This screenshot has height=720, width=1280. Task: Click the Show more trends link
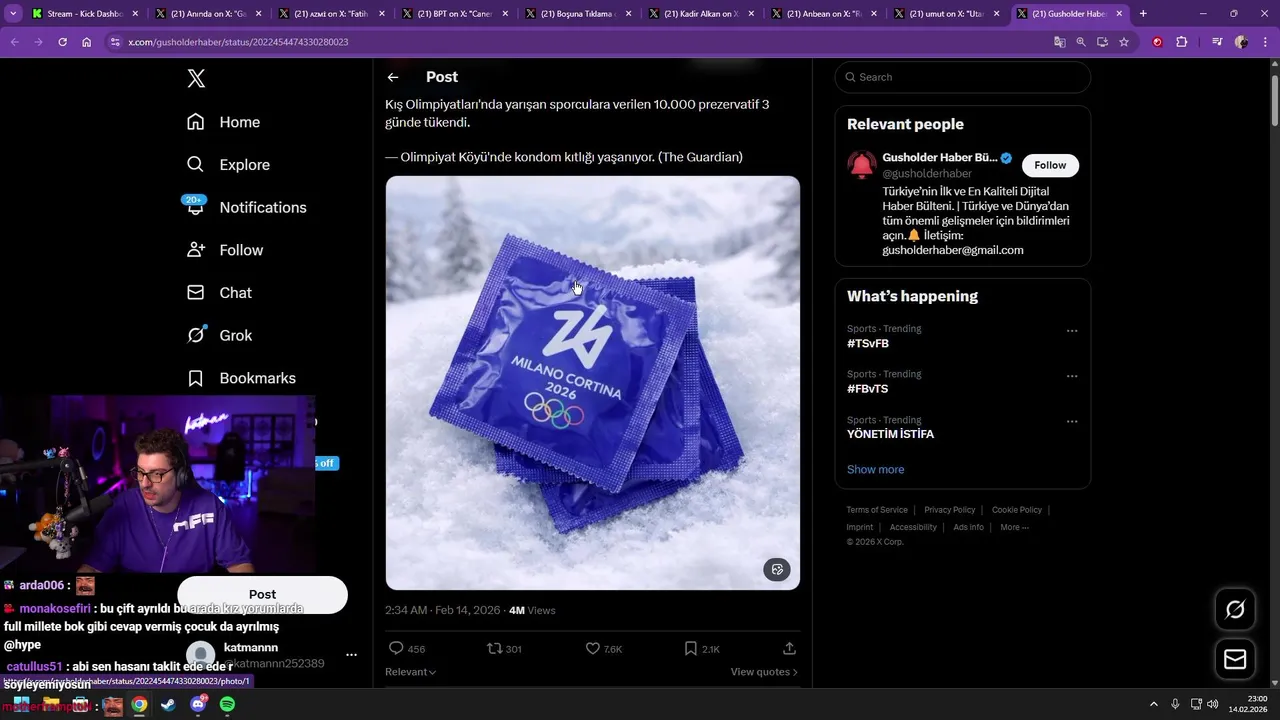[875, 469]
